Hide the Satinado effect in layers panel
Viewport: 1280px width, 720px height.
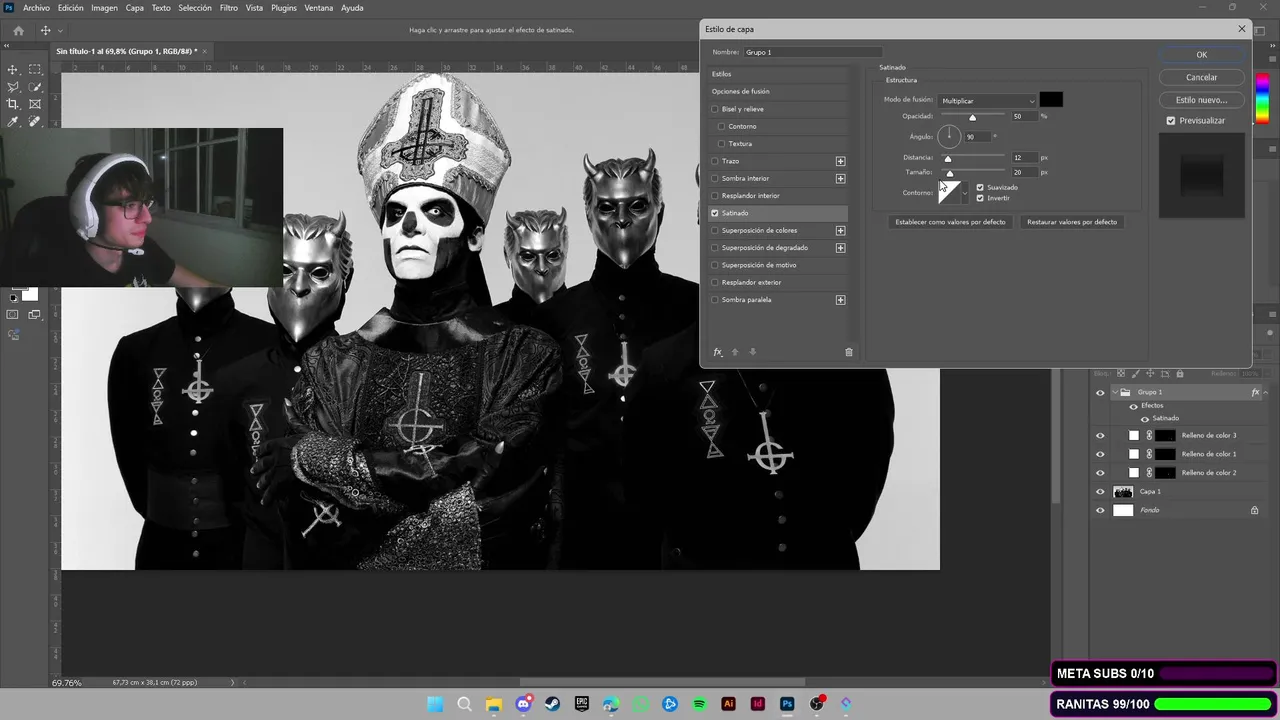pos(1145,418)
